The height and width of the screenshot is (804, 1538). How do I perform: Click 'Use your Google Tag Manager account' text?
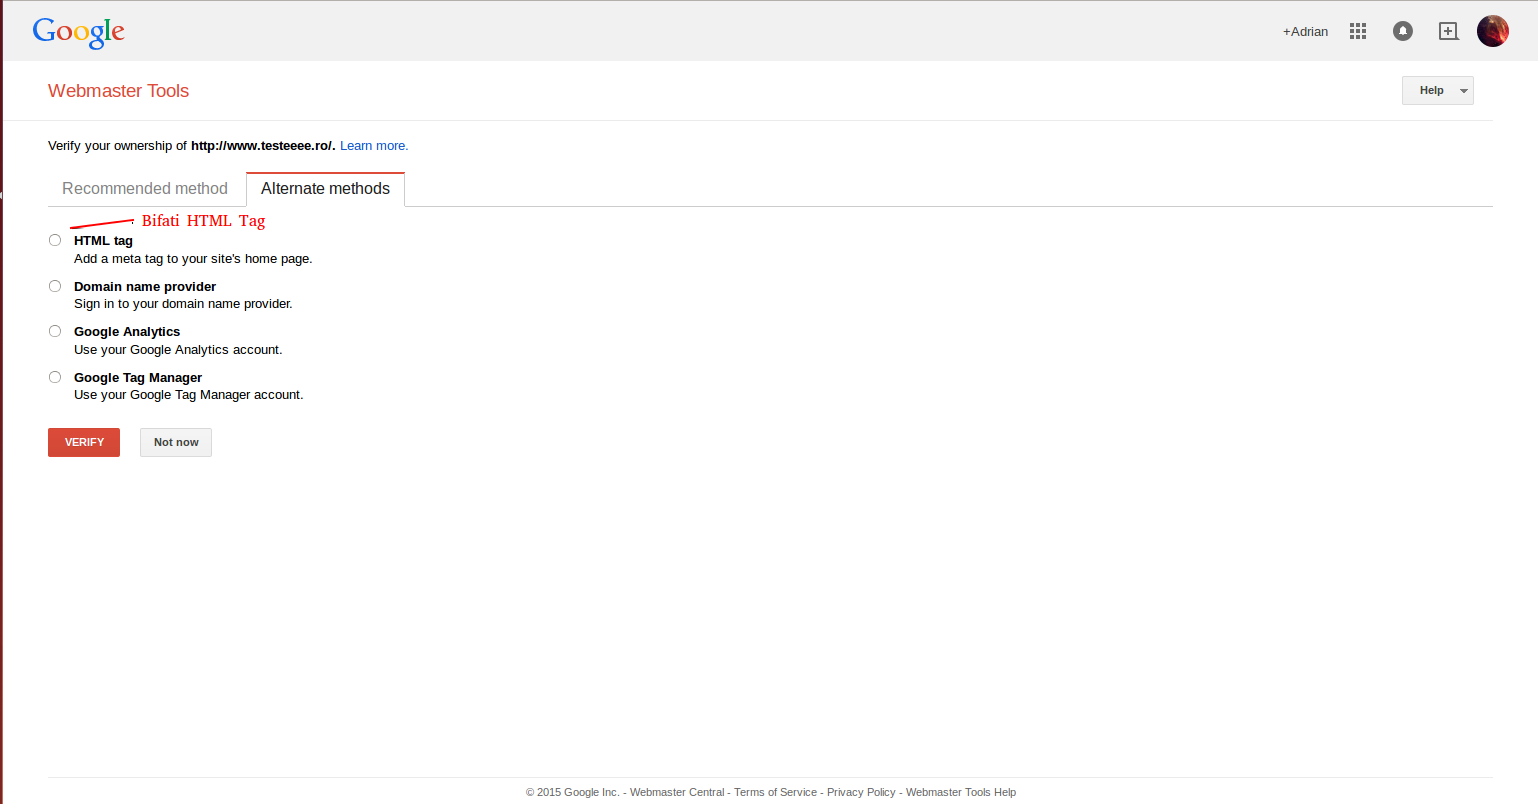pos(189,395)
